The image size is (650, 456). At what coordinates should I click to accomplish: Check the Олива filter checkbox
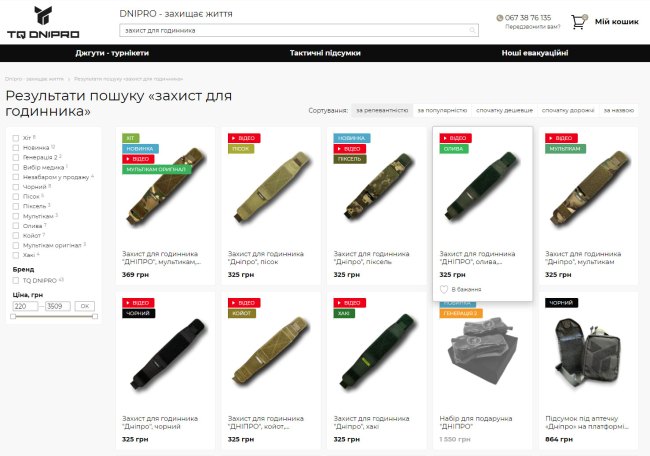(x=16, y=226)
